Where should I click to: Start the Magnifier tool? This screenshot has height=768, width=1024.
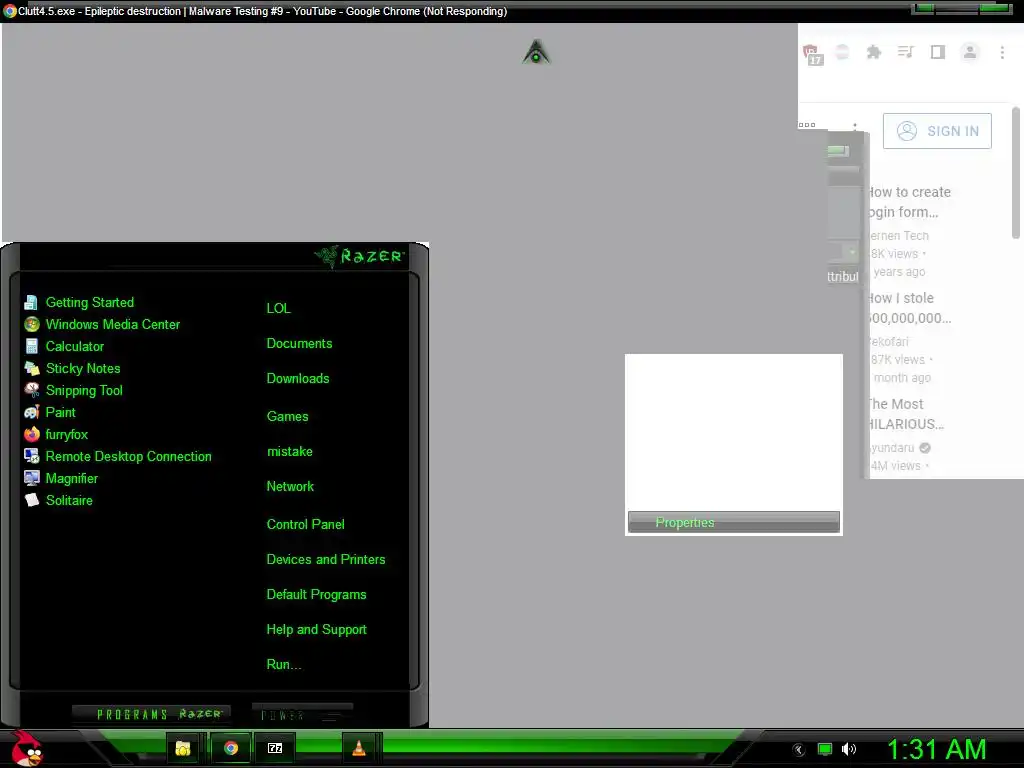[61, 479]
